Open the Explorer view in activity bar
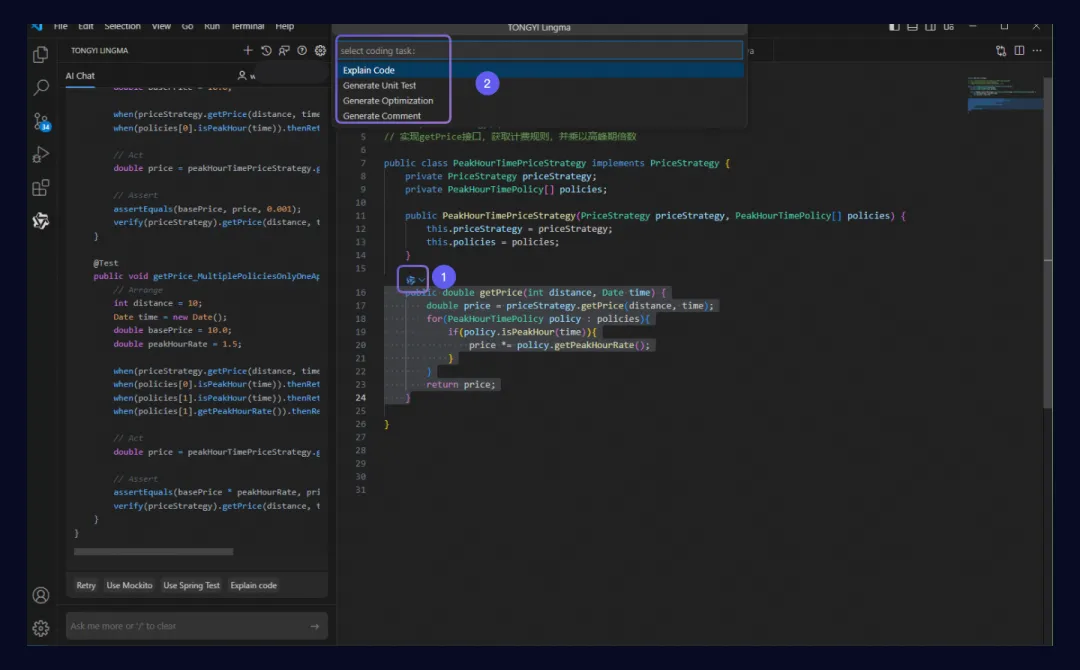This screenshot has height=670, width=1080. 41,54
